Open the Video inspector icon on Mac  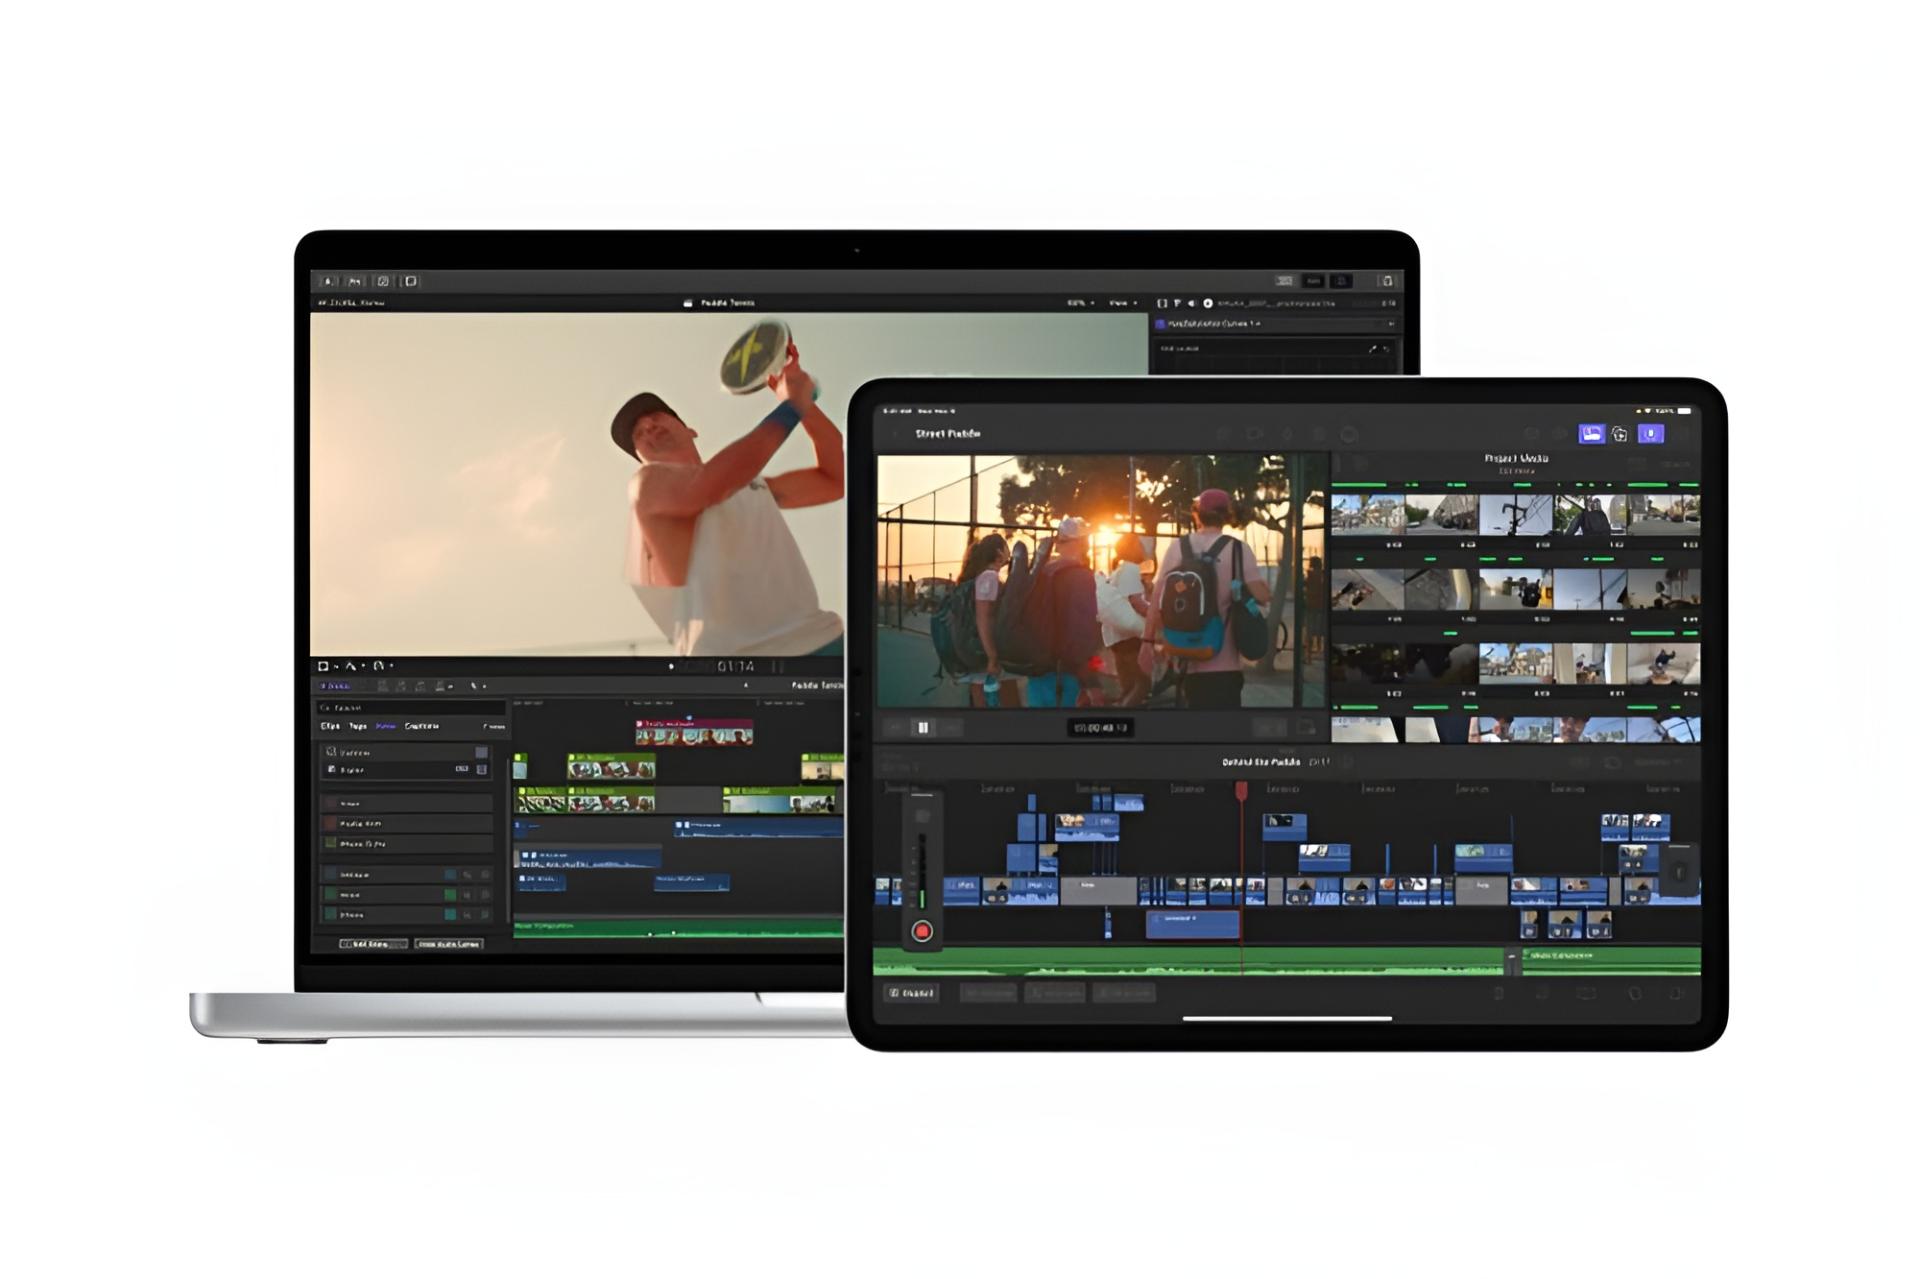[1162, 302]
